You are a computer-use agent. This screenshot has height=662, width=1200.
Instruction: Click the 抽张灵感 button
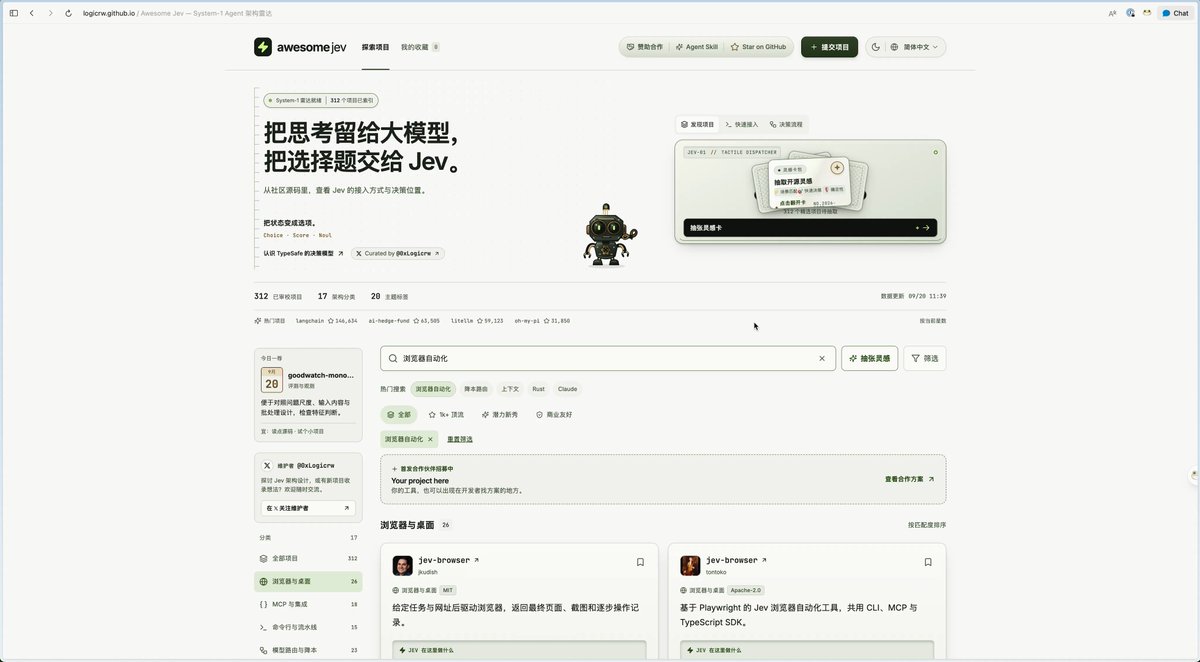[870, 358]
